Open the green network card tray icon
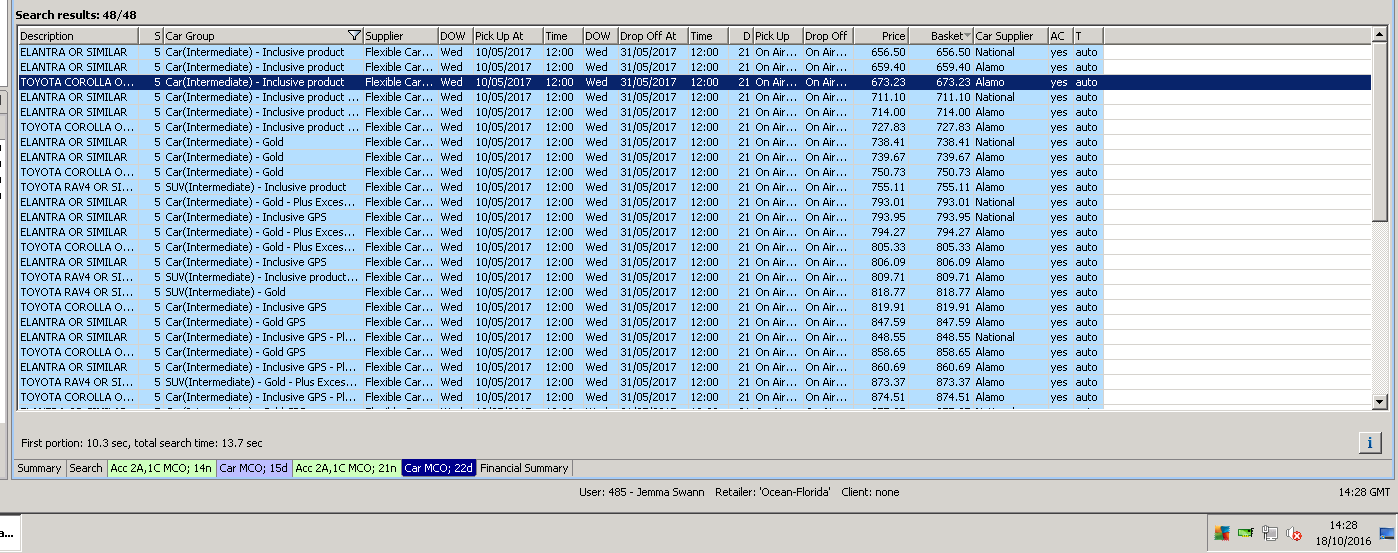Image resolution: width=1398 pixels, height=553 pixels. pos(1246,533)
